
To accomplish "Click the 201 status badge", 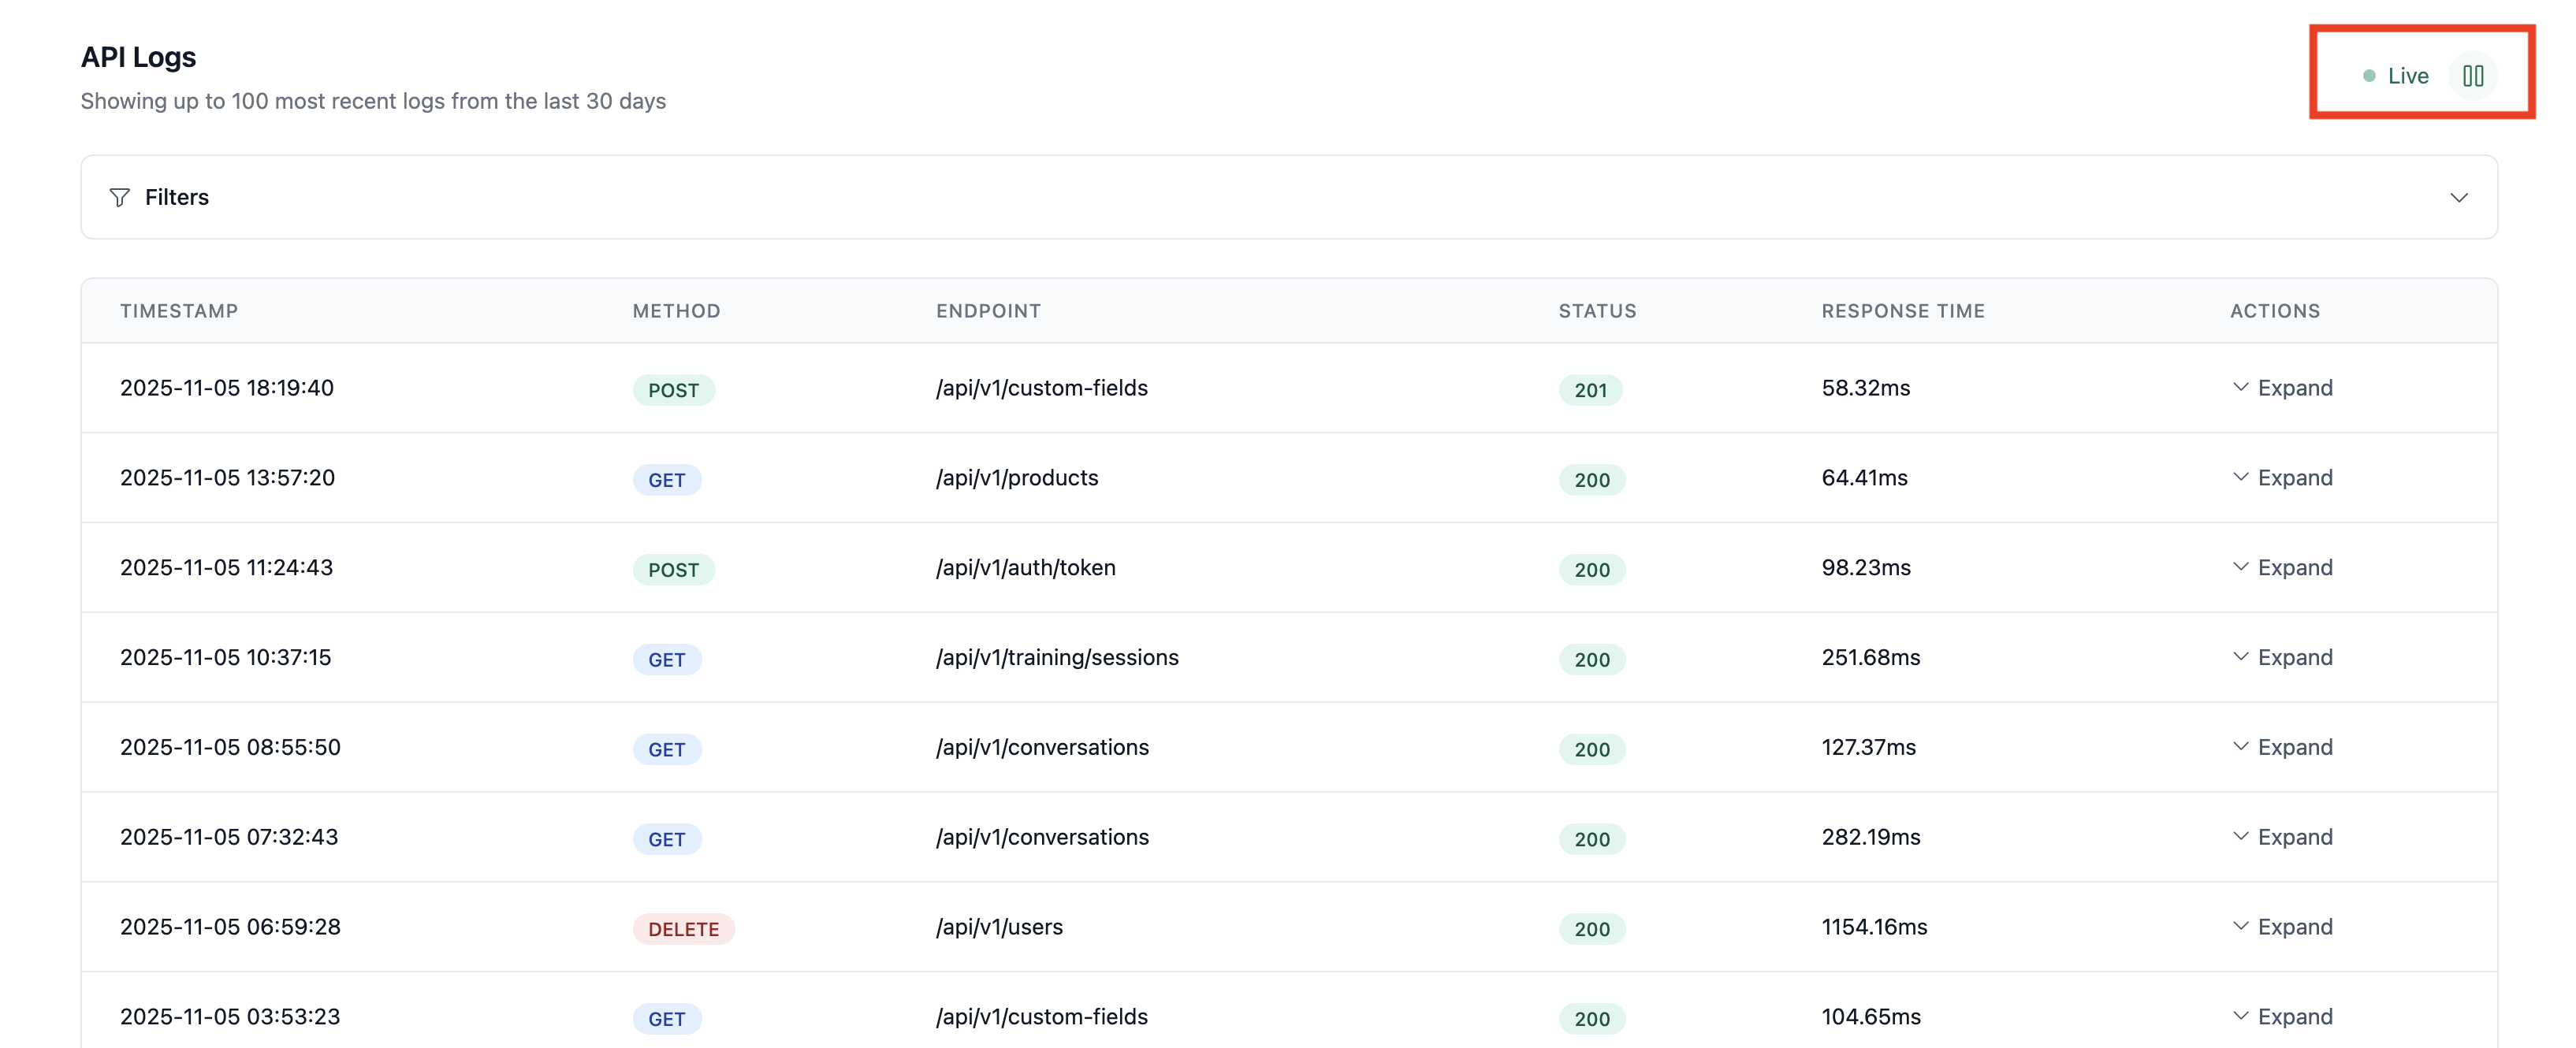I will (x=1591, y=390).
